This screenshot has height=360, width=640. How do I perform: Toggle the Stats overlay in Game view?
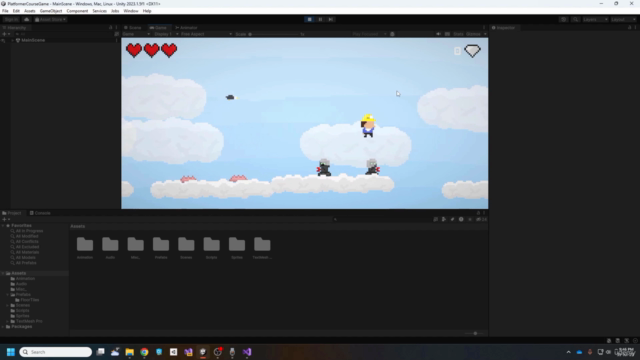point(458,34)
